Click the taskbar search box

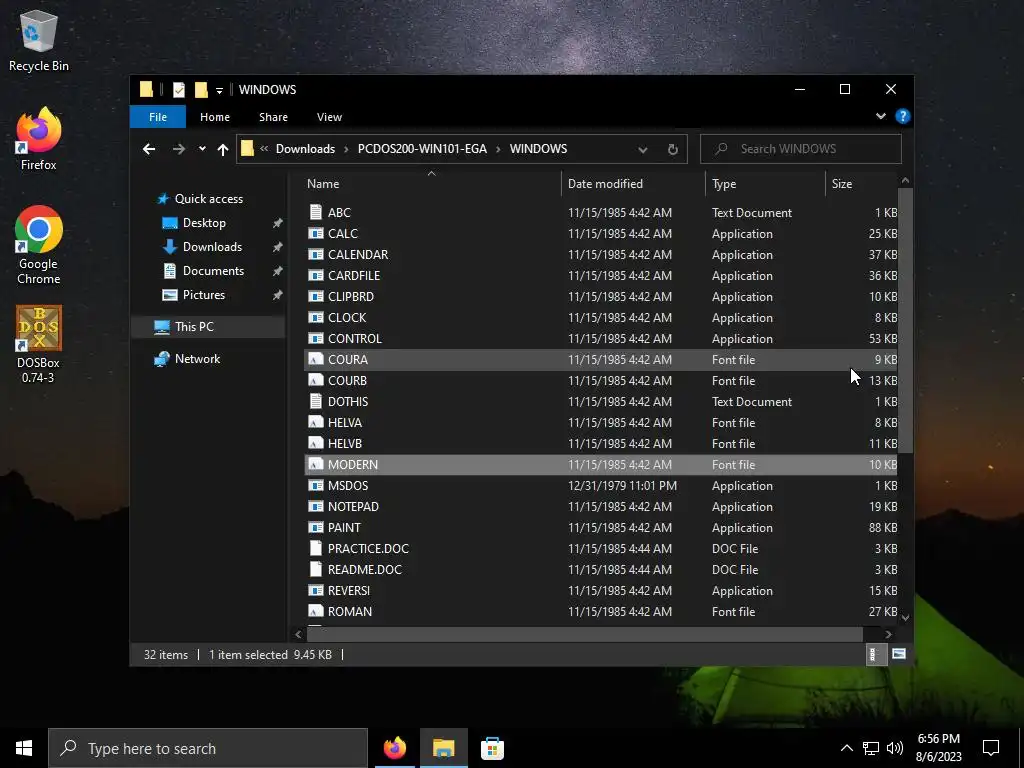pos(208,748)
